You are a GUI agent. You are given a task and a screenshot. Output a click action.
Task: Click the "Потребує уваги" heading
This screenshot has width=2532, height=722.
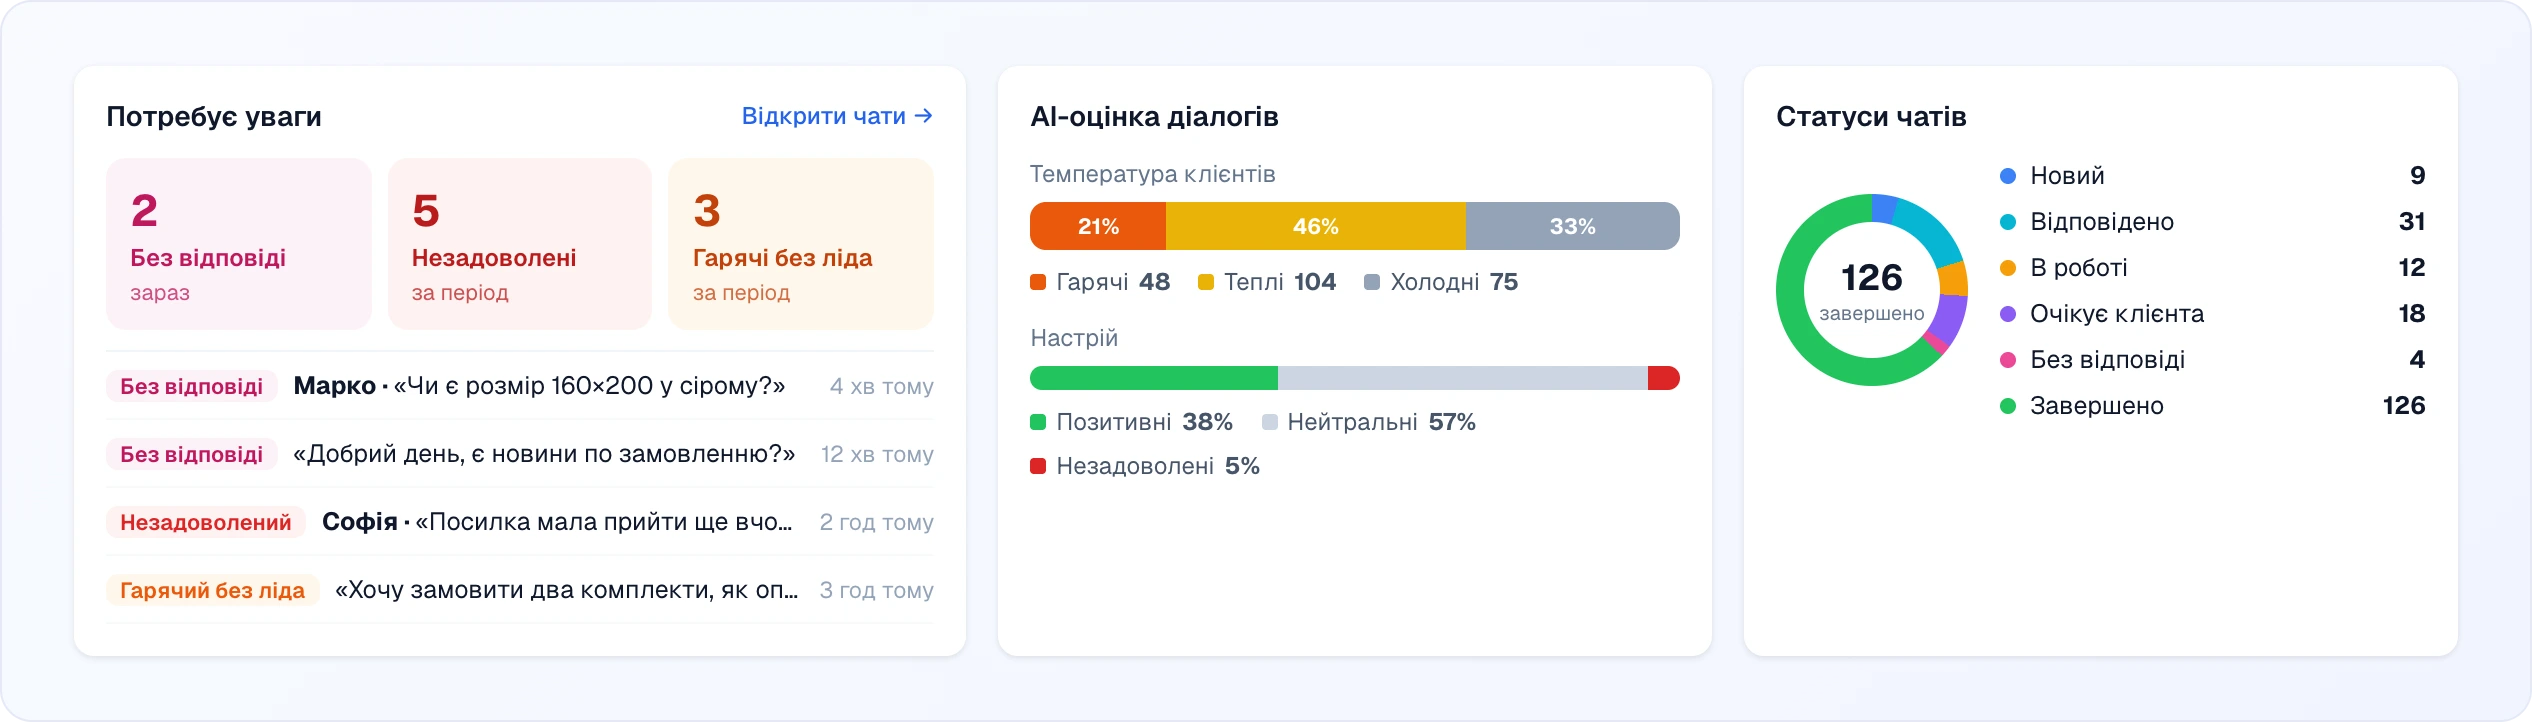214,117
